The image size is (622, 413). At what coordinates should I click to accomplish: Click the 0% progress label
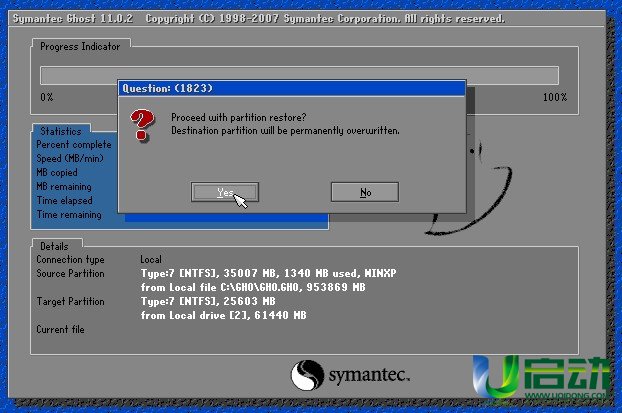click(x=47, y=97)
